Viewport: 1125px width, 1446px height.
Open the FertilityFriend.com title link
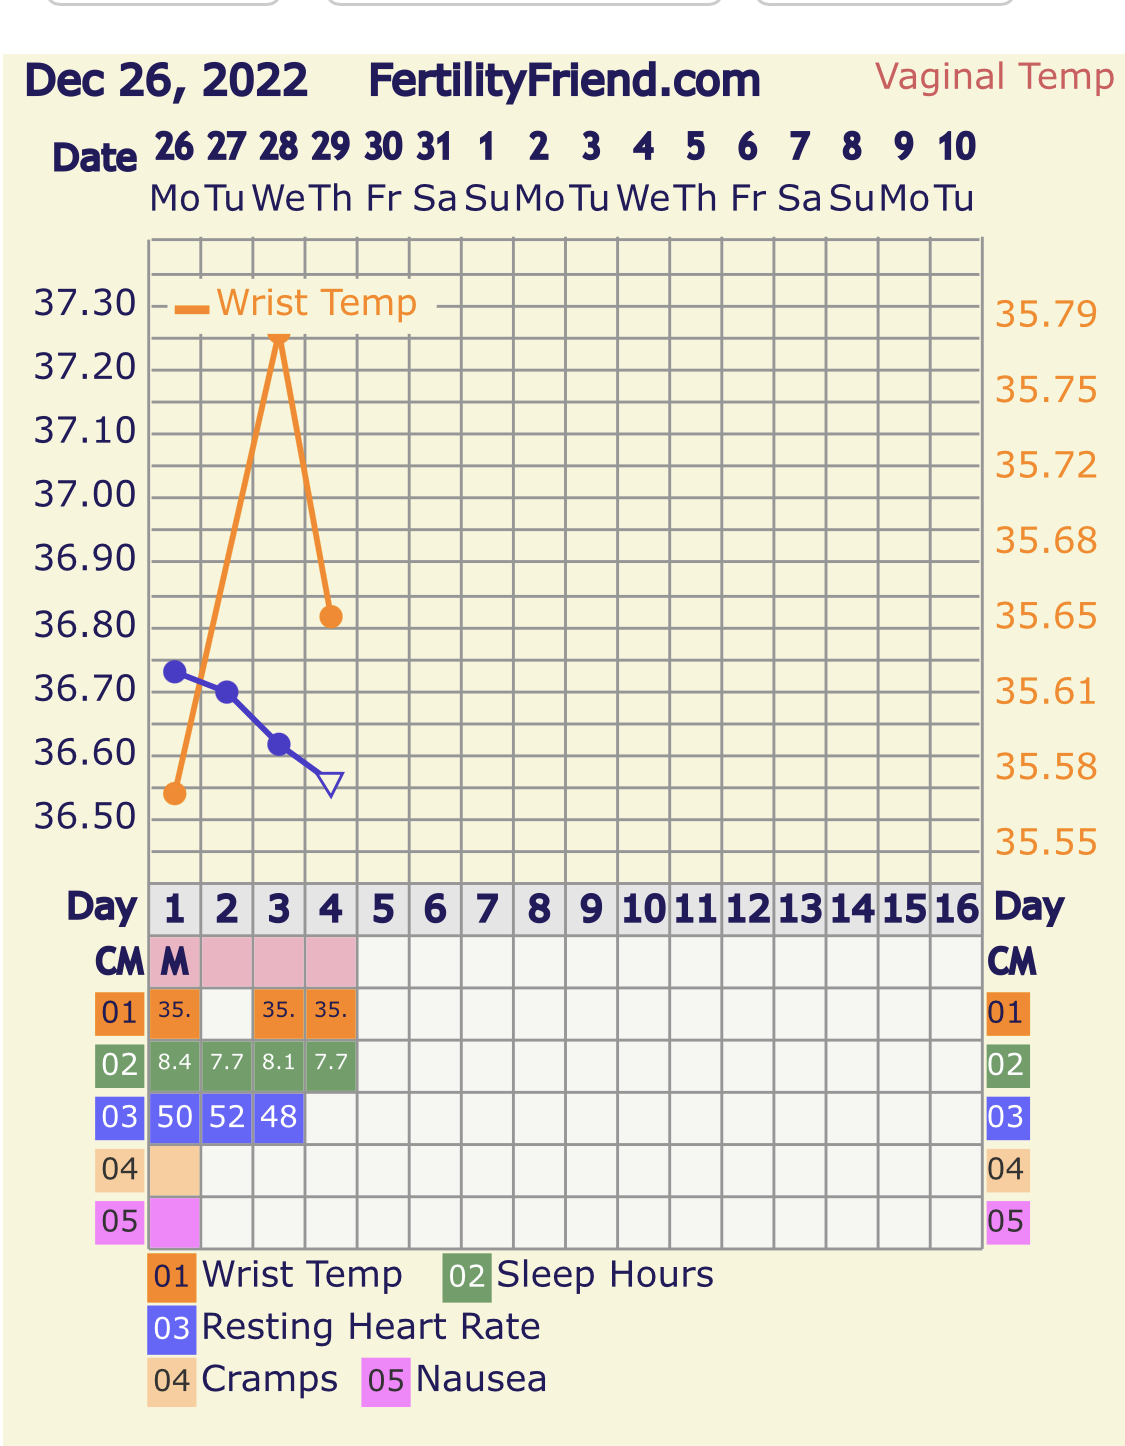pyautogui.click(x=564, y=81)
